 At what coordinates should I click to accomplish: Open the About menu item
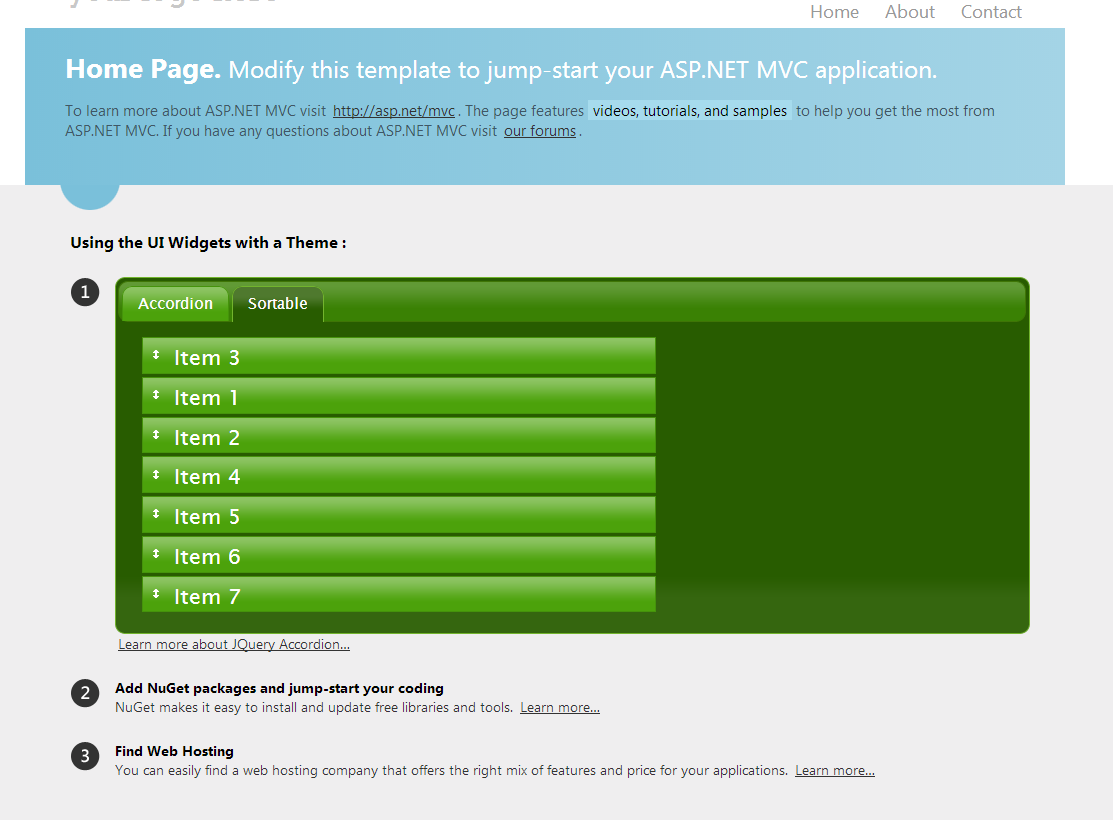[909, 12]
